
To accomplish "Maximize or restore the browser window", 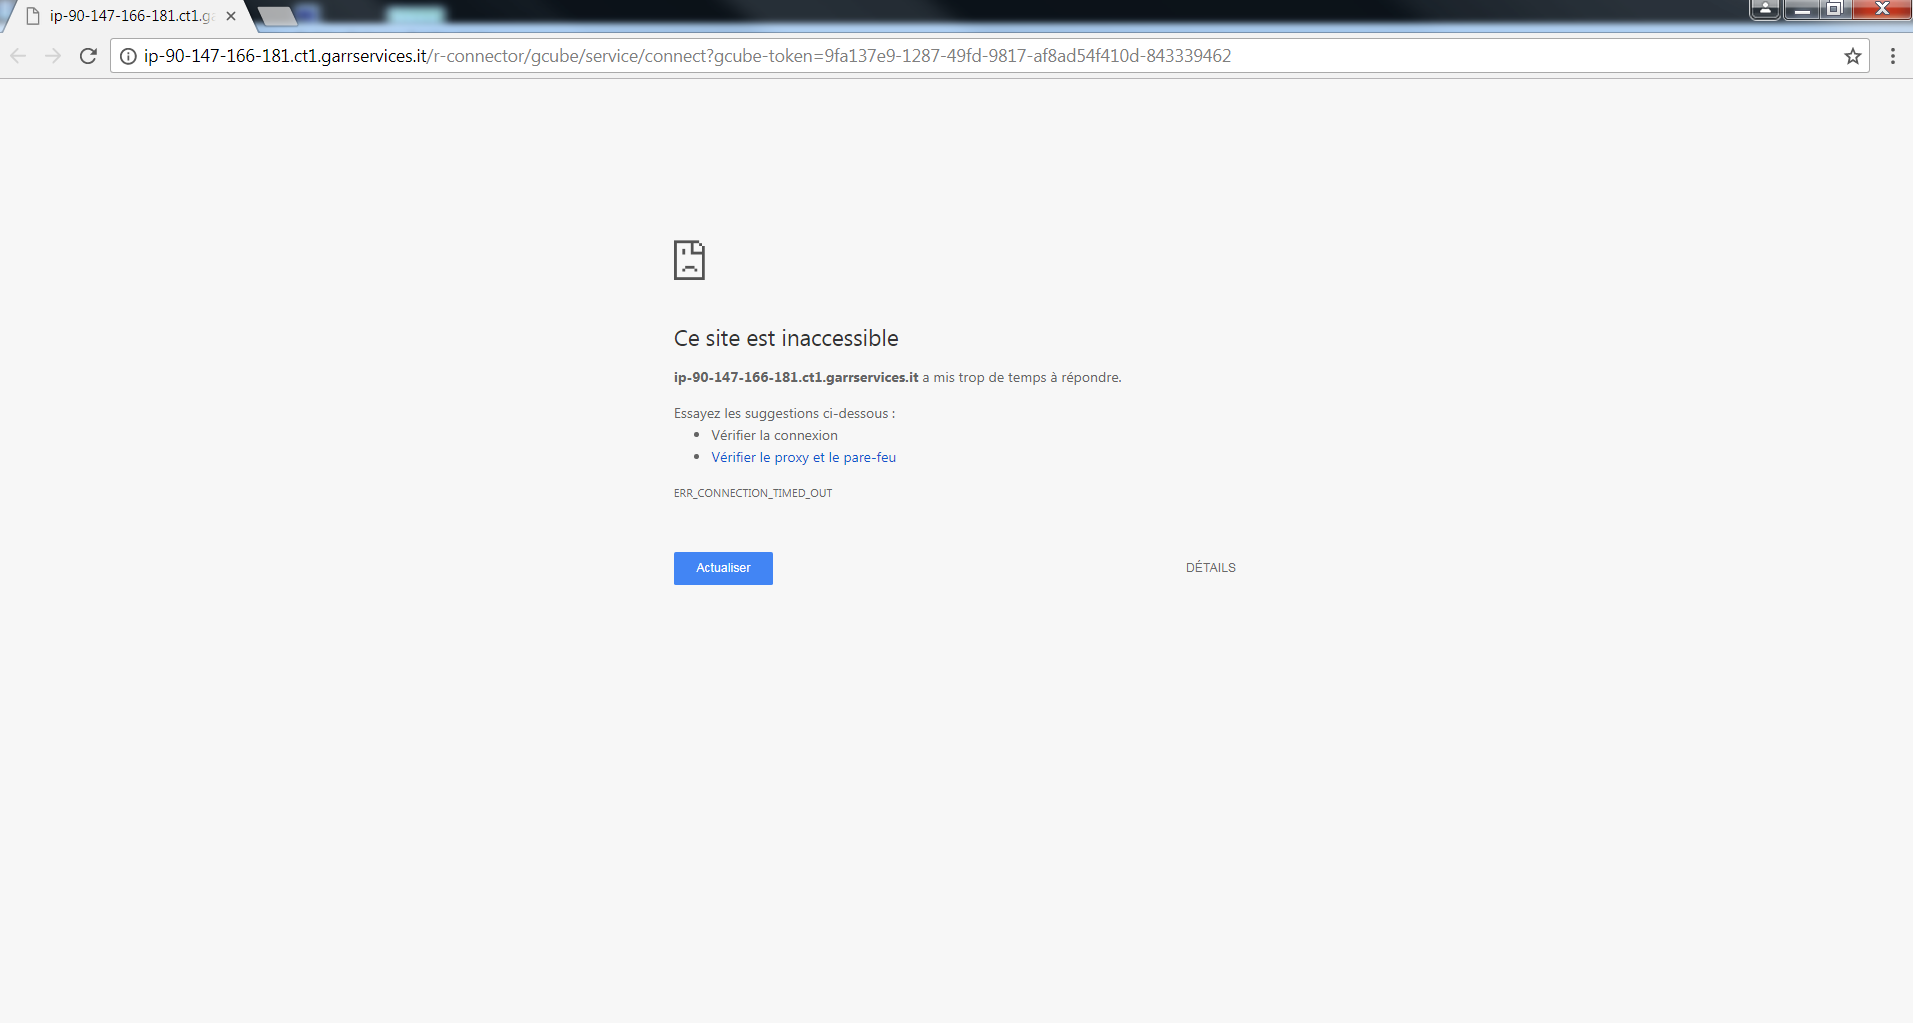I will pyautogui.click(x=1834, y=9).
